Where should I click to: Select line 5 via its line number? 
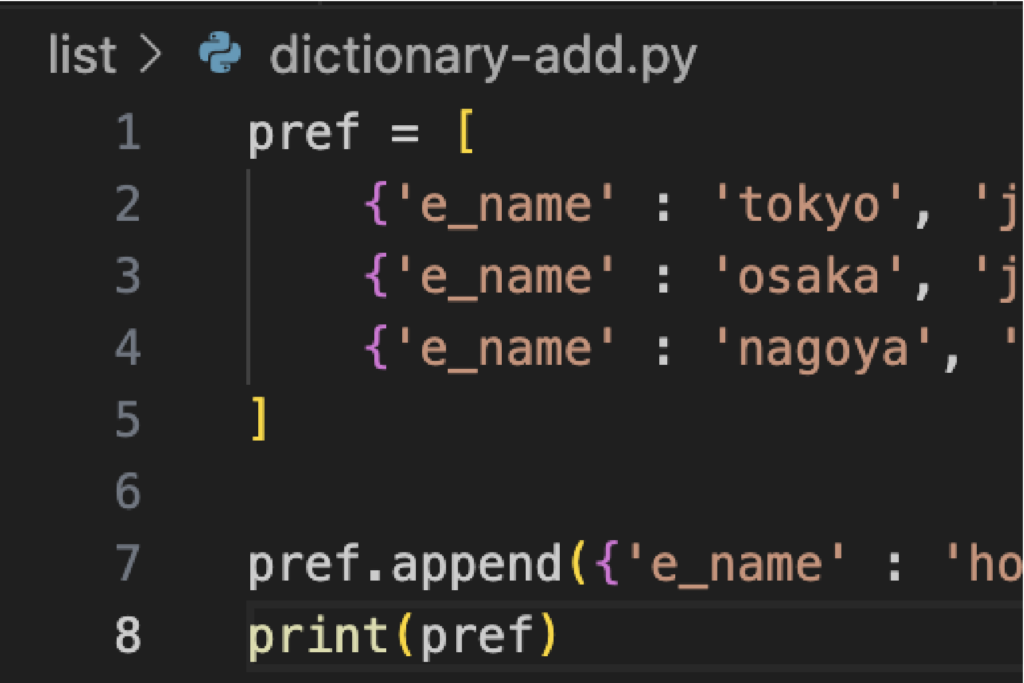pos(128,421)
